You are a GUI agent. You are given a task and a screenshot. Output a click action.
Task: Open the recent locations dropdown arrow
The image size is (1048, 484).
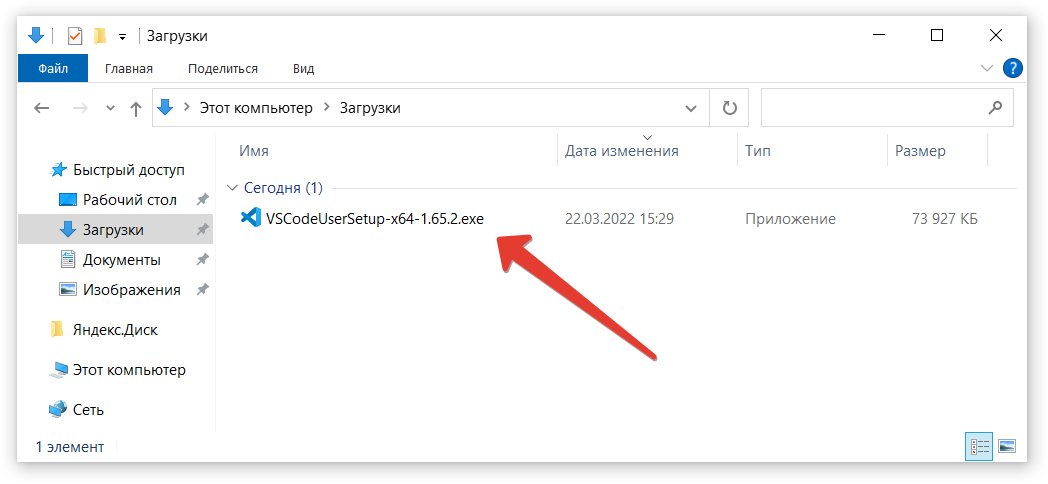click(x=110, y=108)
